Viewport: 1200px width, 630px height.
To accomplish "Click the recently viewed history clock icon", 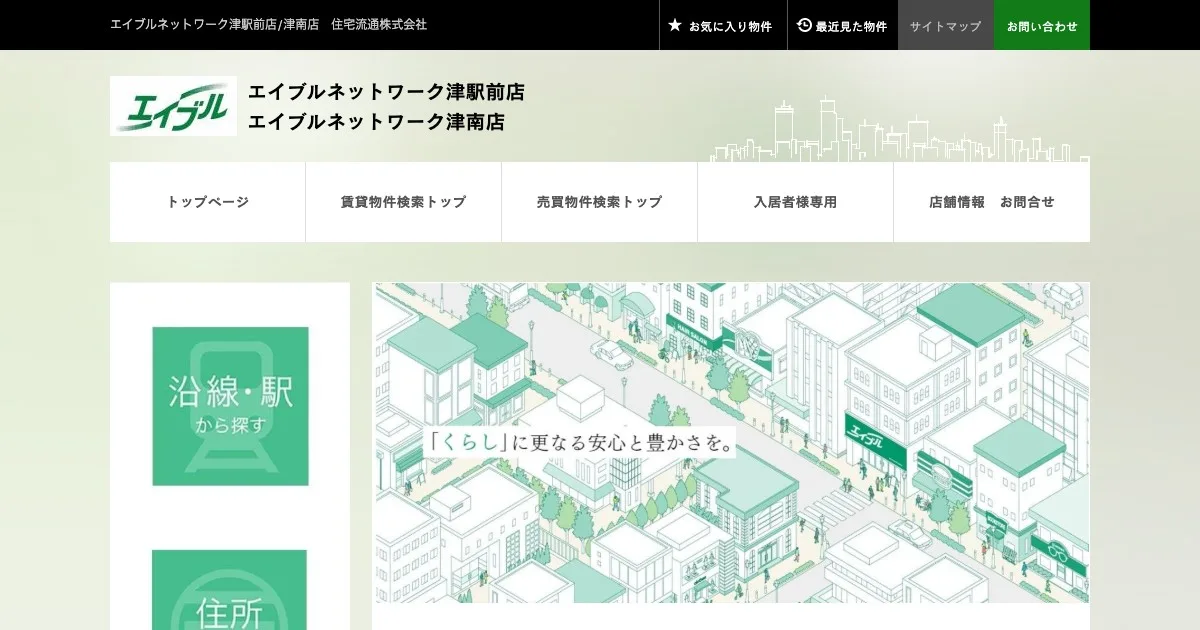I will [804, 26].
